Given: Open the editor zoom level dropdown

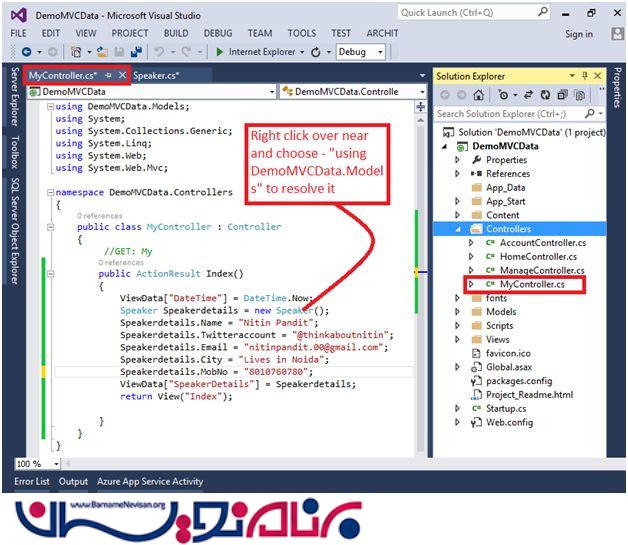Looking at the screenshot, I should click(40, 463).
